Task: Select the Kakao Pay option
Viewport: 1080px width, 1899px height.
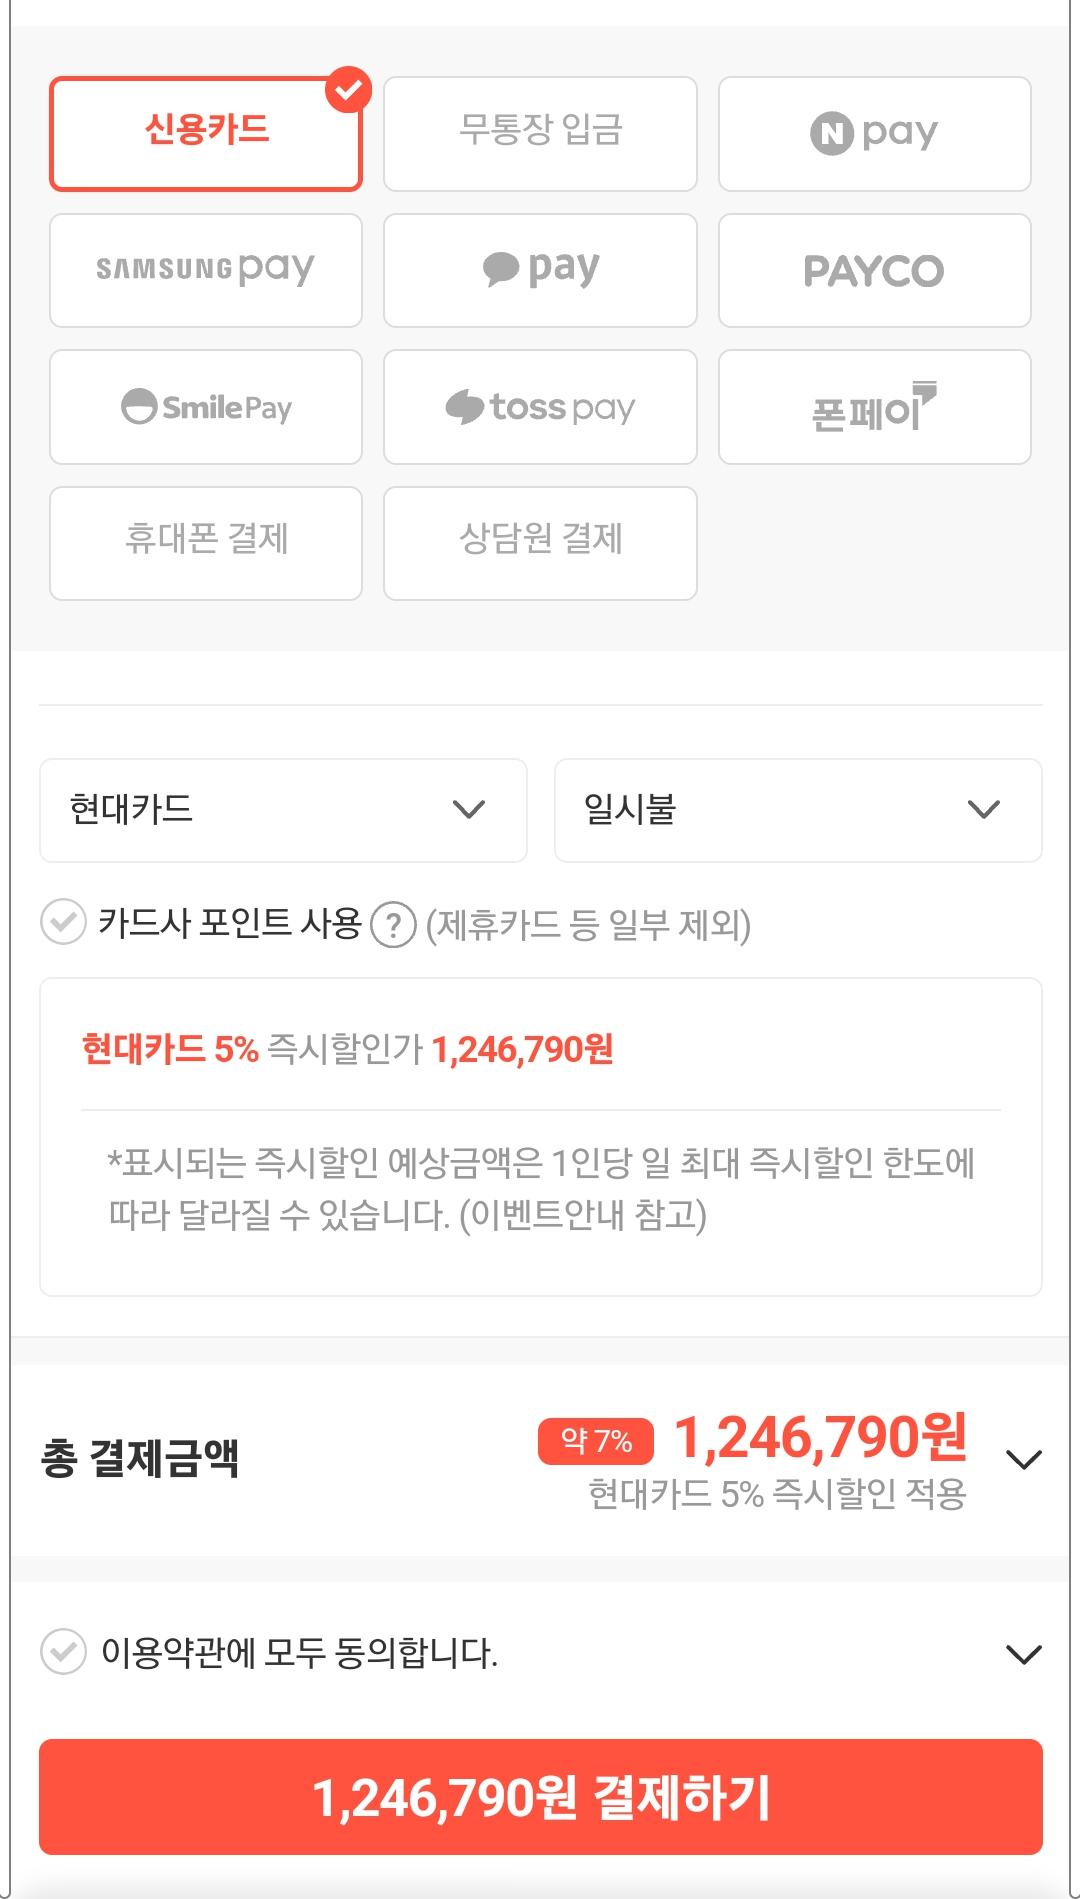Action: (x=539, y=270)
